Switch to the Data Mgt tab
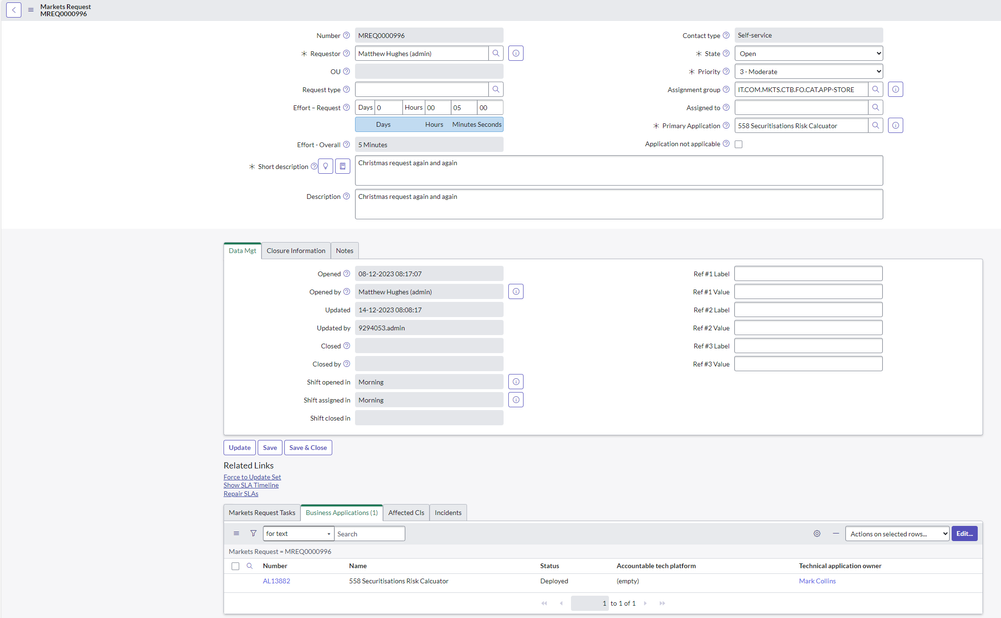Screen dimensions: 1001x618 [x=243, y=251]
